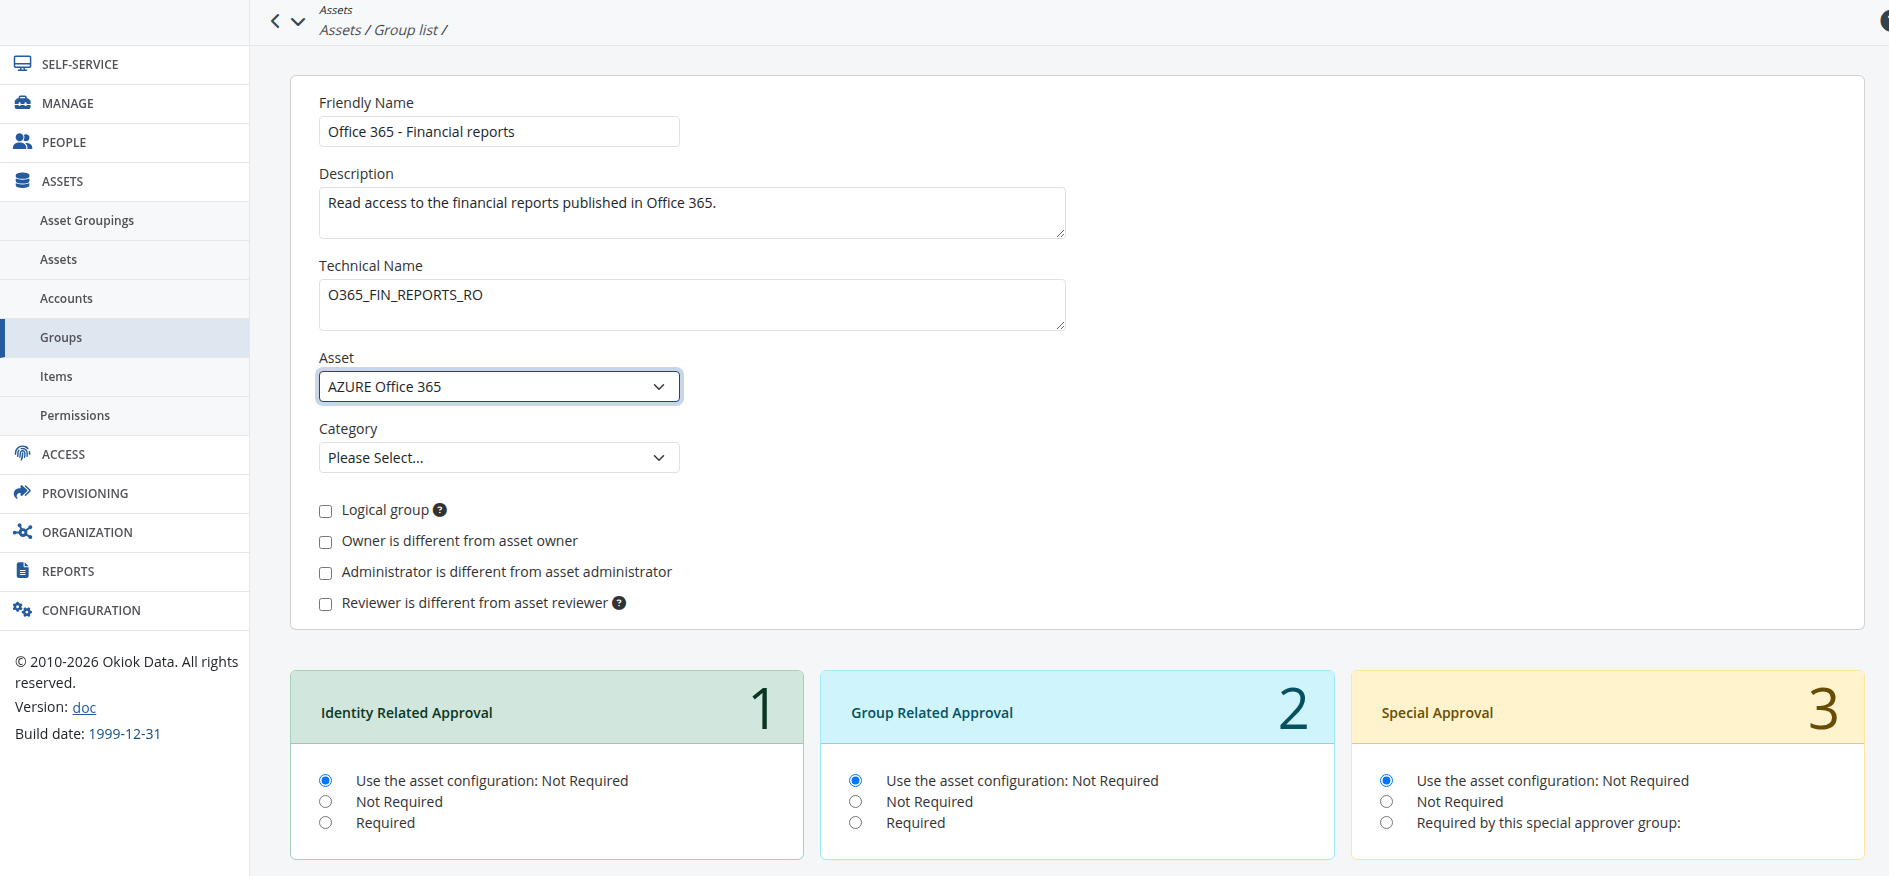This screenshot has height=876, width=1889.
Task: Click the Assets database icon
Action: click(x=22, y=181)
